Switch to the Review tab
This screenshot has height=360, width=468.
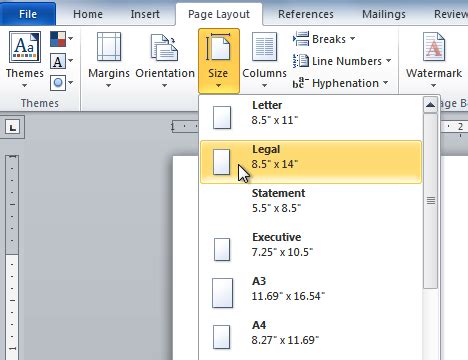(x=451, y=14)
